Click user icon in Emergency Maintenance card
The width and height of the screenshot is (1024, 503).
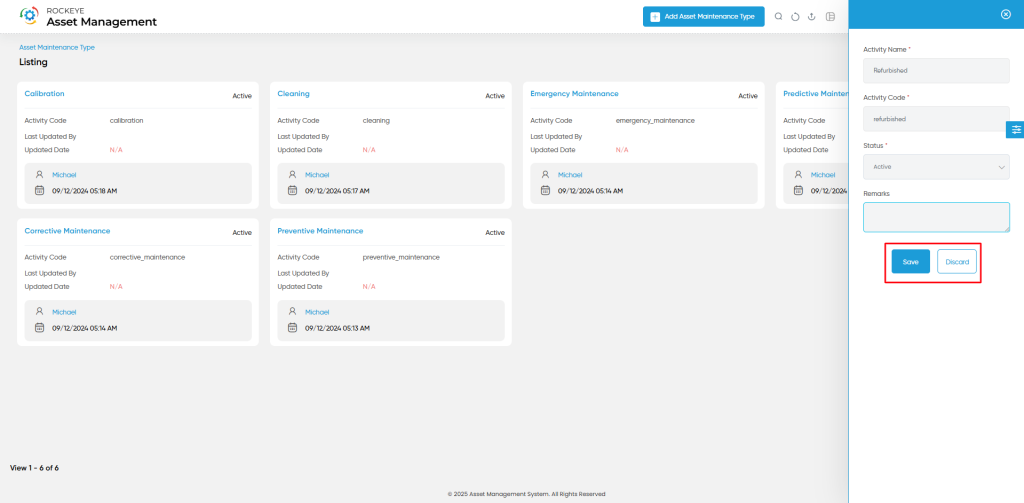pos(545,174)
